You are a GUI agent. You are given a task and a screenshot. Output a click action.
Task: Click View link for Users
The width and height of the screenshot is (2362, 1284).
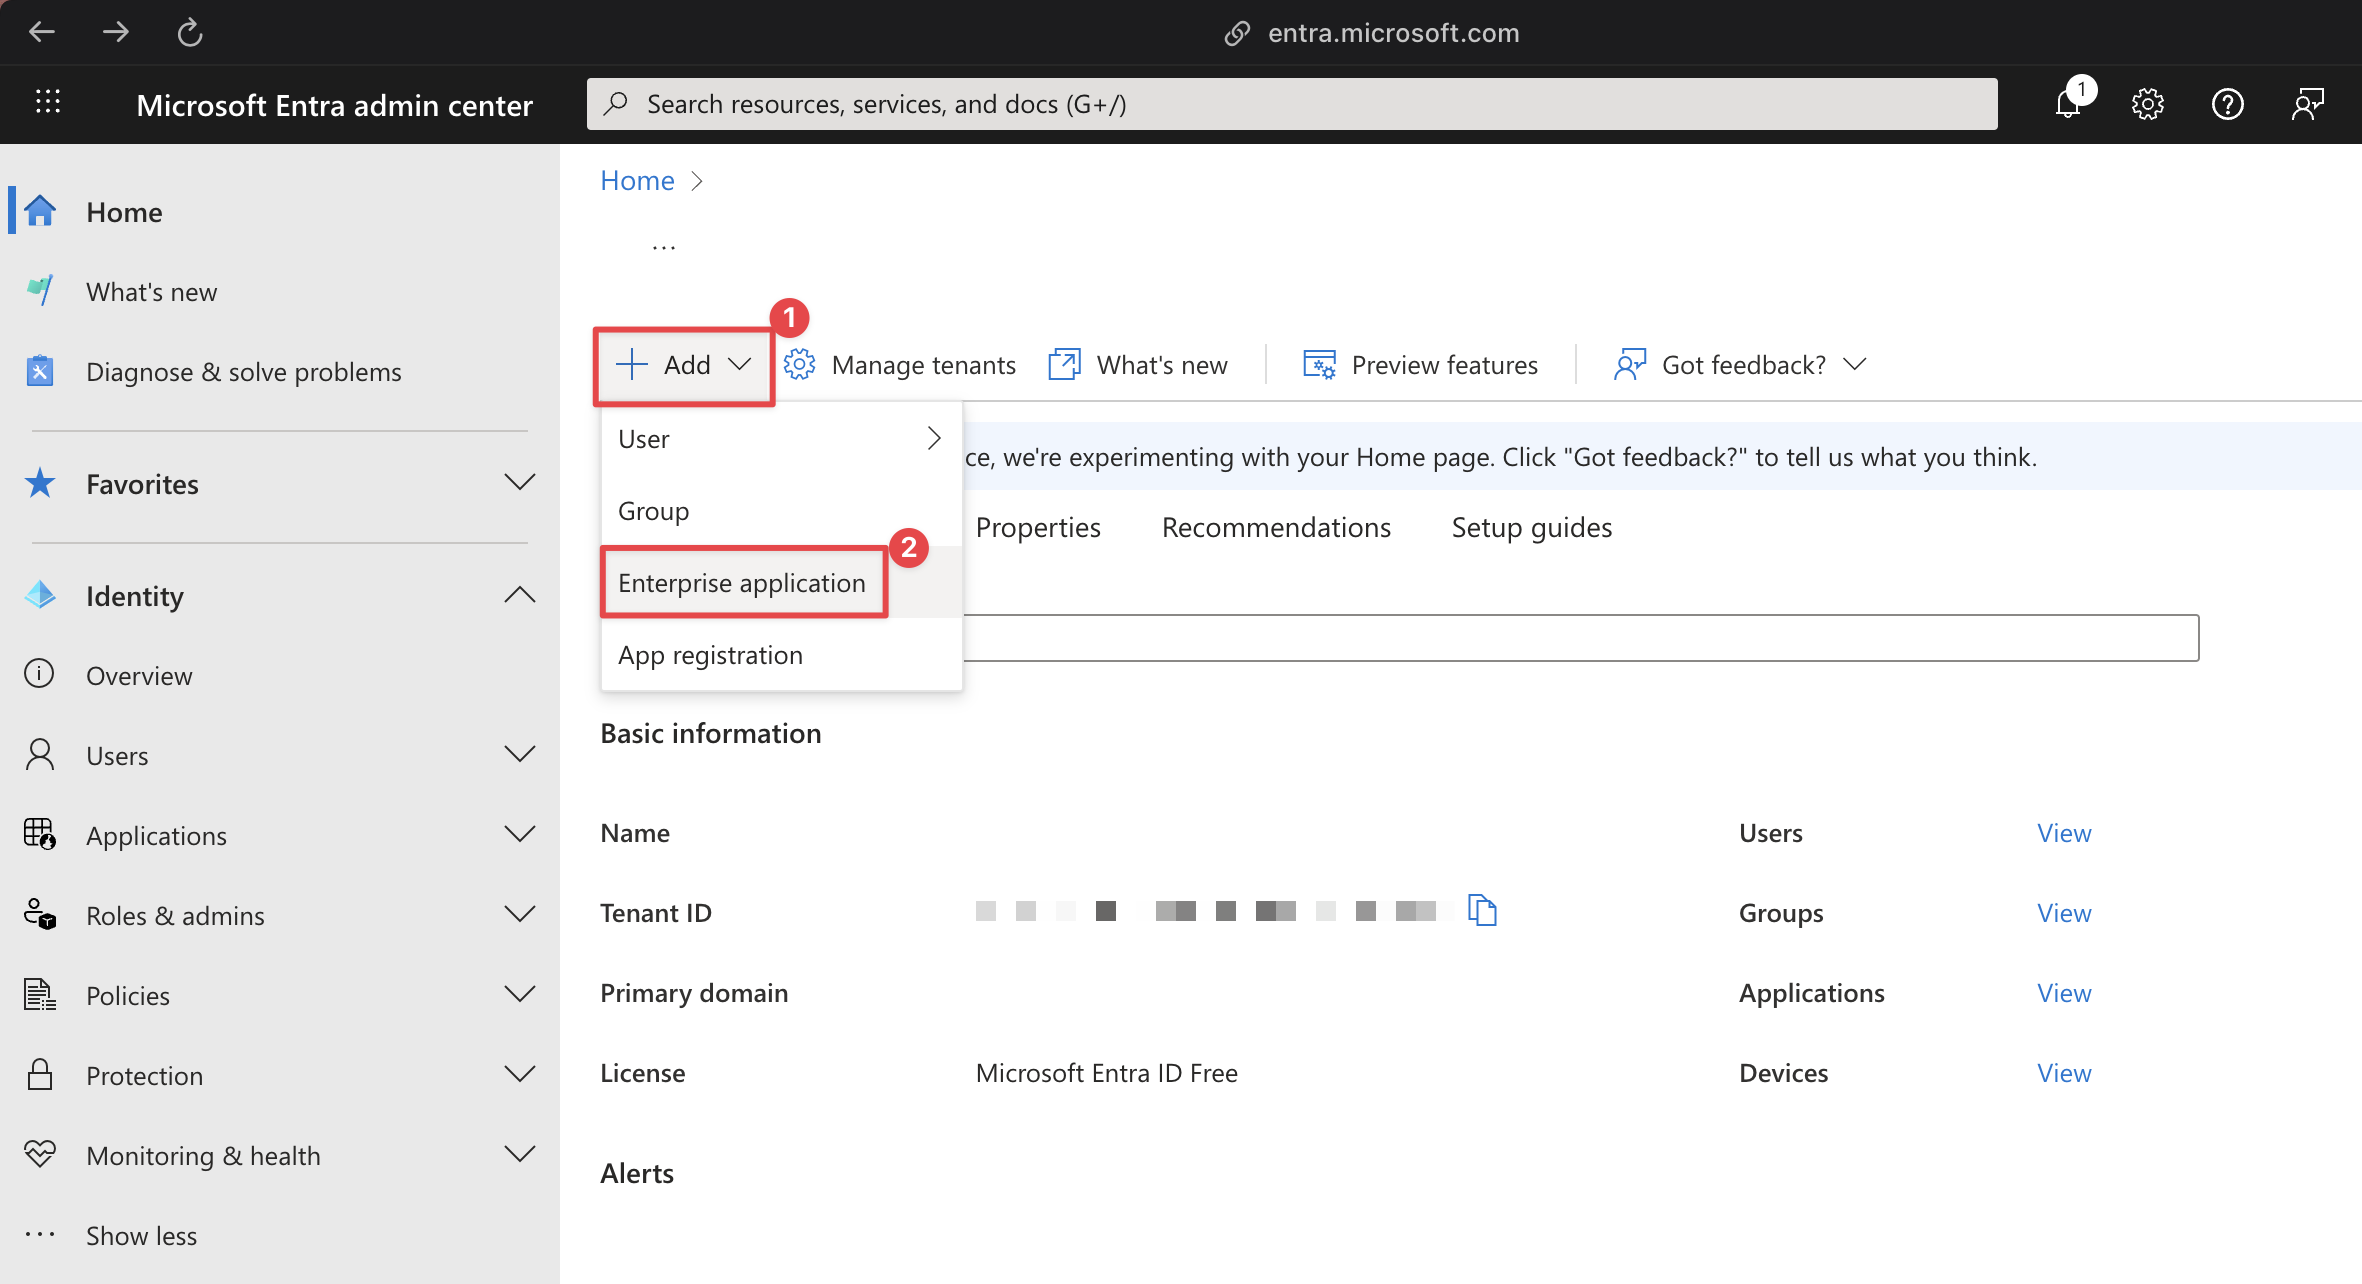tap(2064, 833)
